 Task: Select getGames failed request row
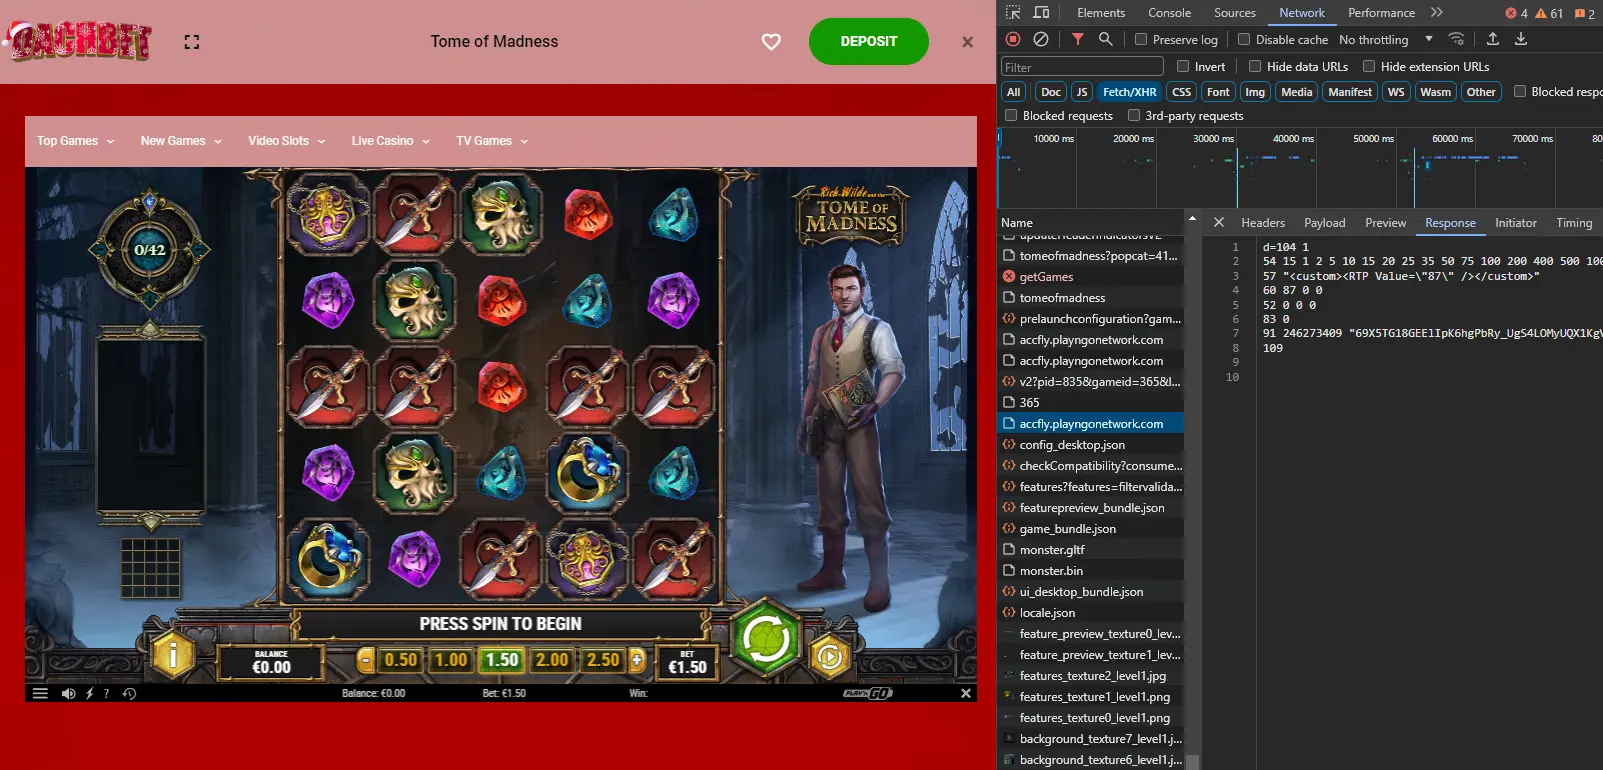click(1092, 277)
